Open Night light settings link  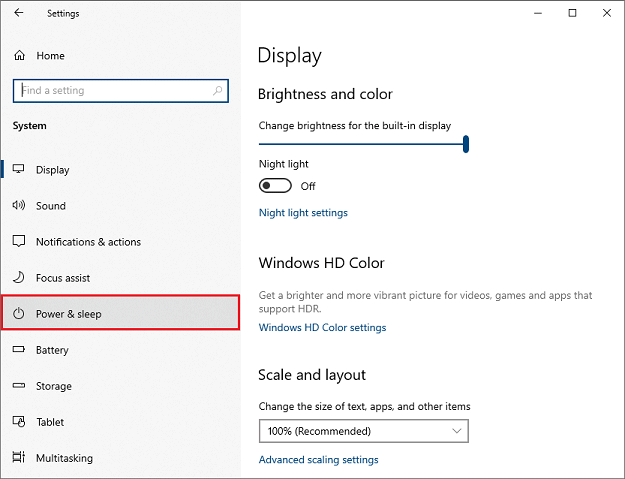pos(303,213)
